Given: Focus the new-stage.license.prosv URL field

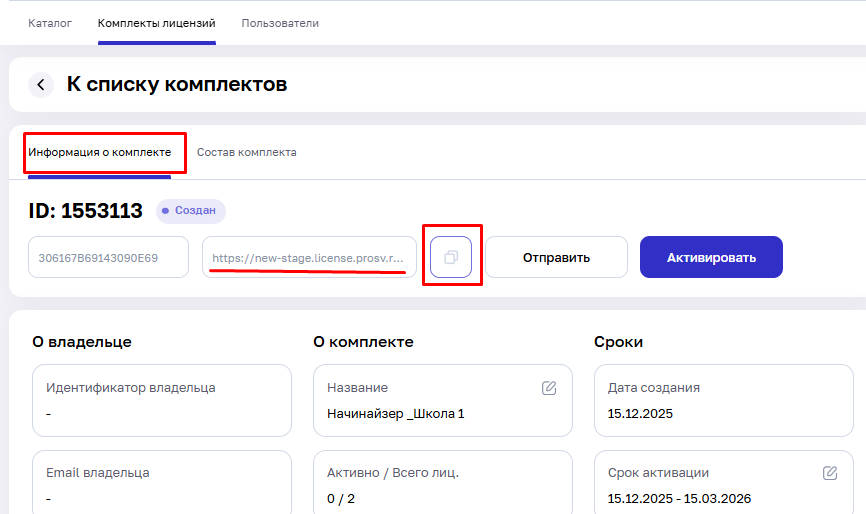Looking at the screenshot, I should coord(309,257).
